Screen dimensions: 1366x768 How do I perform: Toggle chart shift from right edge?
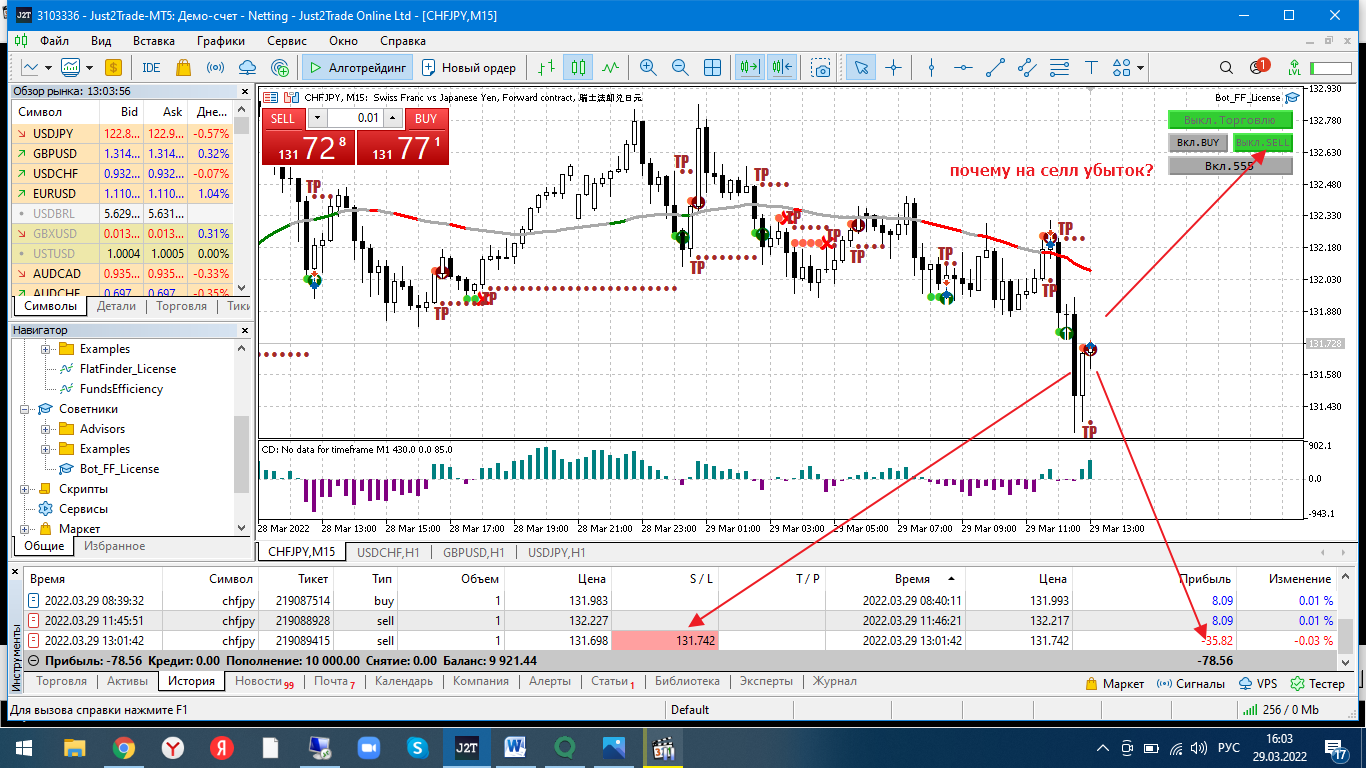pos(781,68)
